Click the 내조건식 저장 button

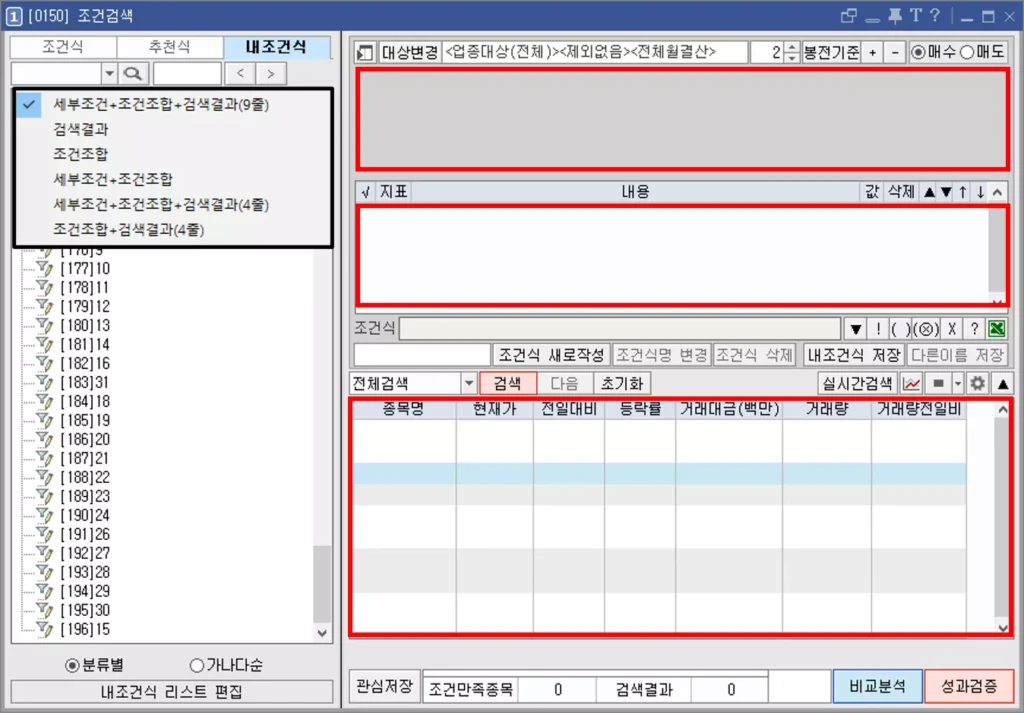[x=854, y=355]
